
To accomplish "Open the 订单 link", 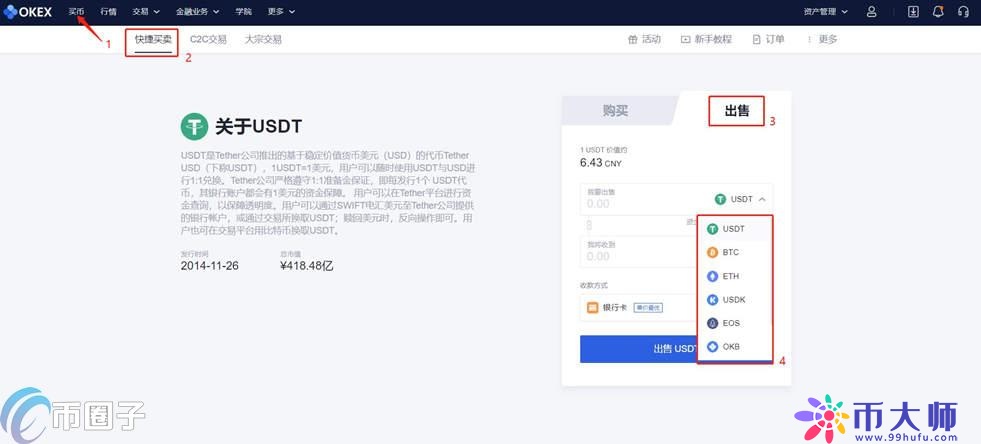I will pos(768,39).
